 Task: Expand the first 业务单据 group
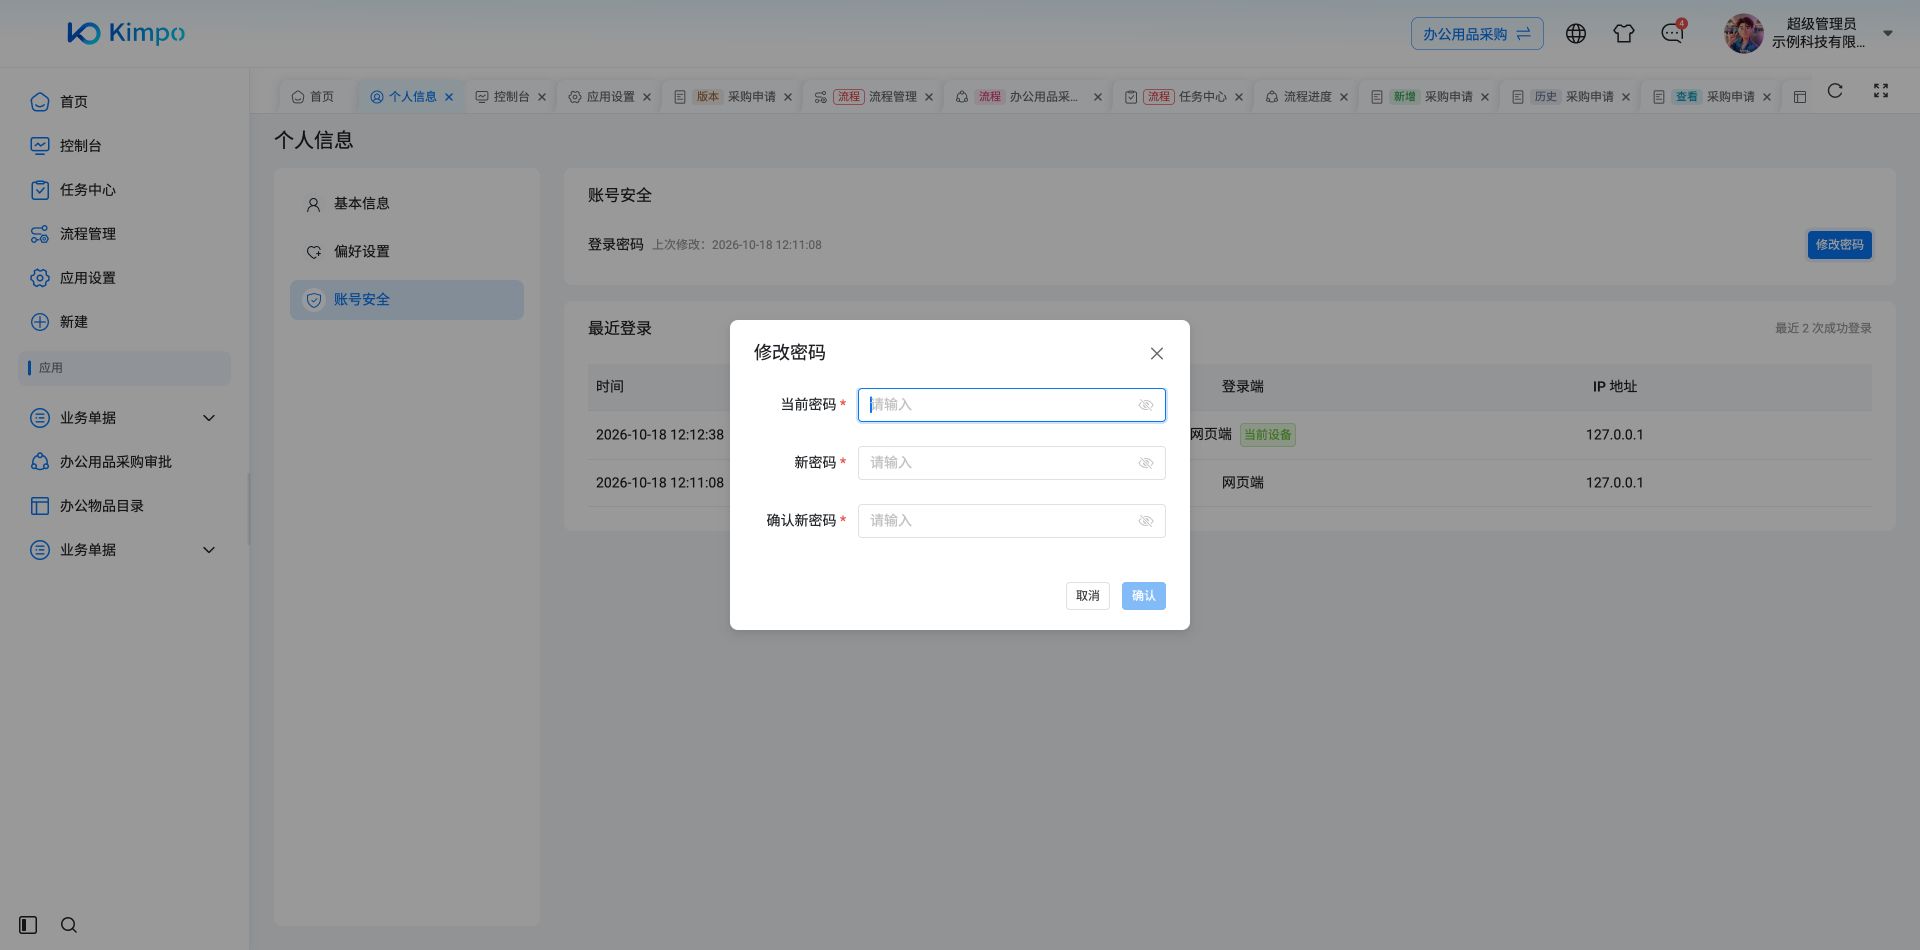point(125,418)
